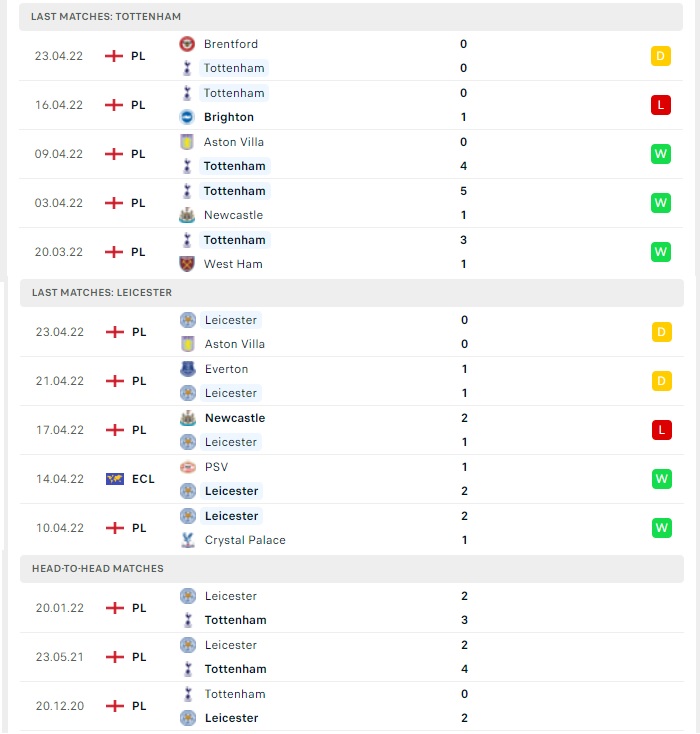Click the Brighton club crest icon
This screenshot has height=734, width=700.
click(187, 117)
